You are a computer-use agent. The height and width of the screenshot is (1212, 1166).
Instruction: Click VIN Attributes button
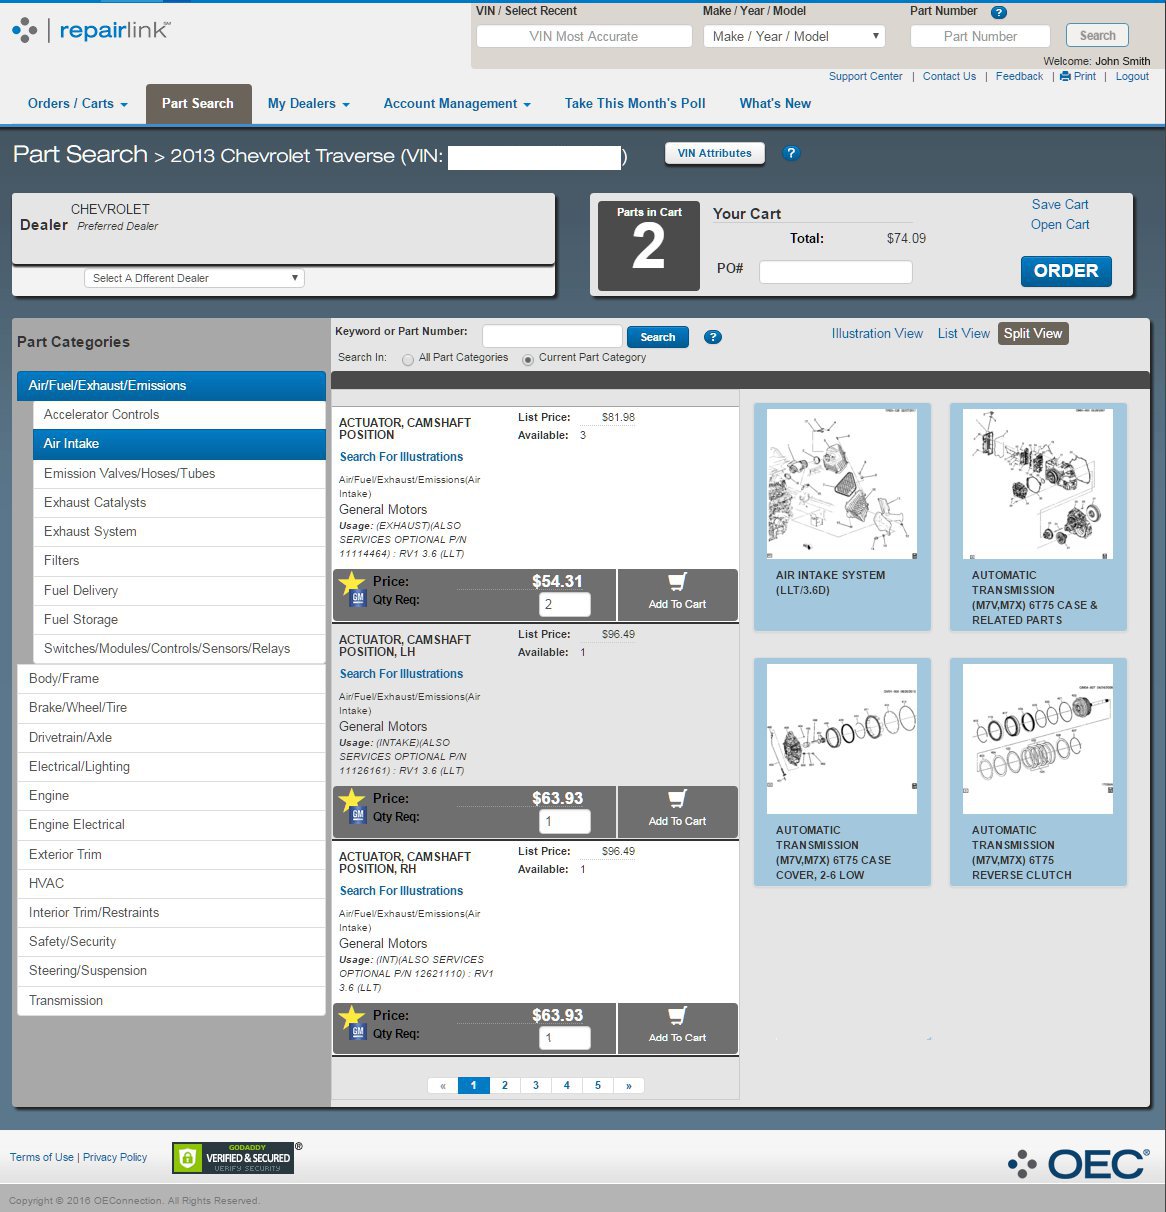[715, 153]
